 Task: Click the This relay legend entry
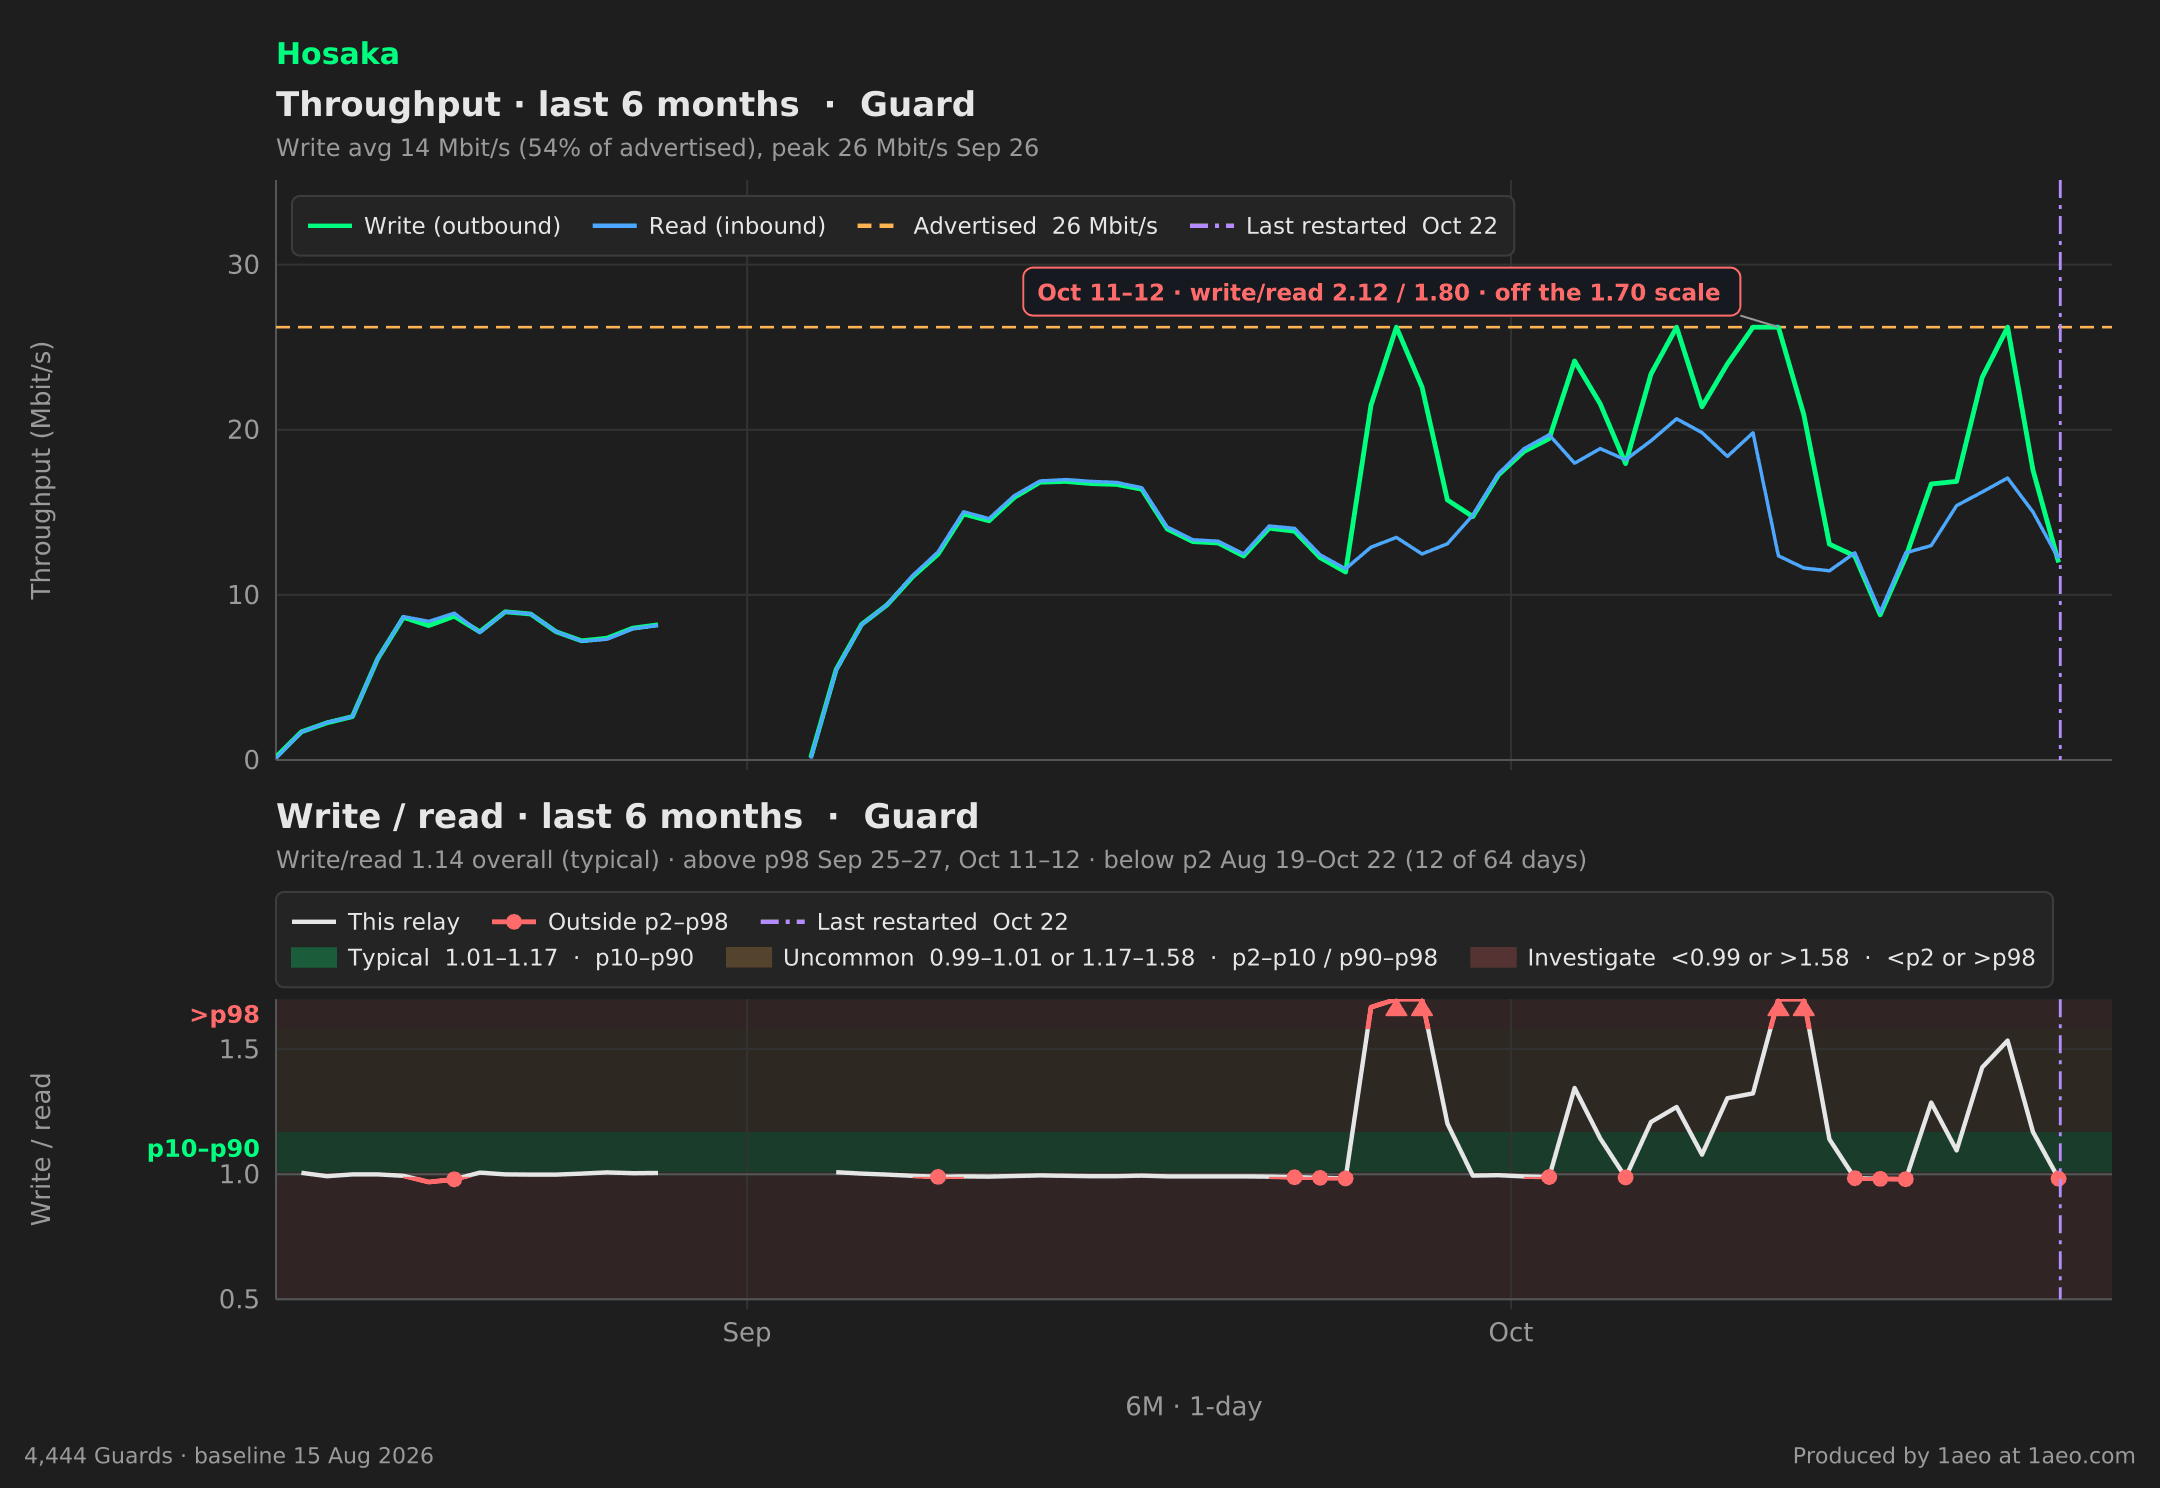(x=375, y=922)
